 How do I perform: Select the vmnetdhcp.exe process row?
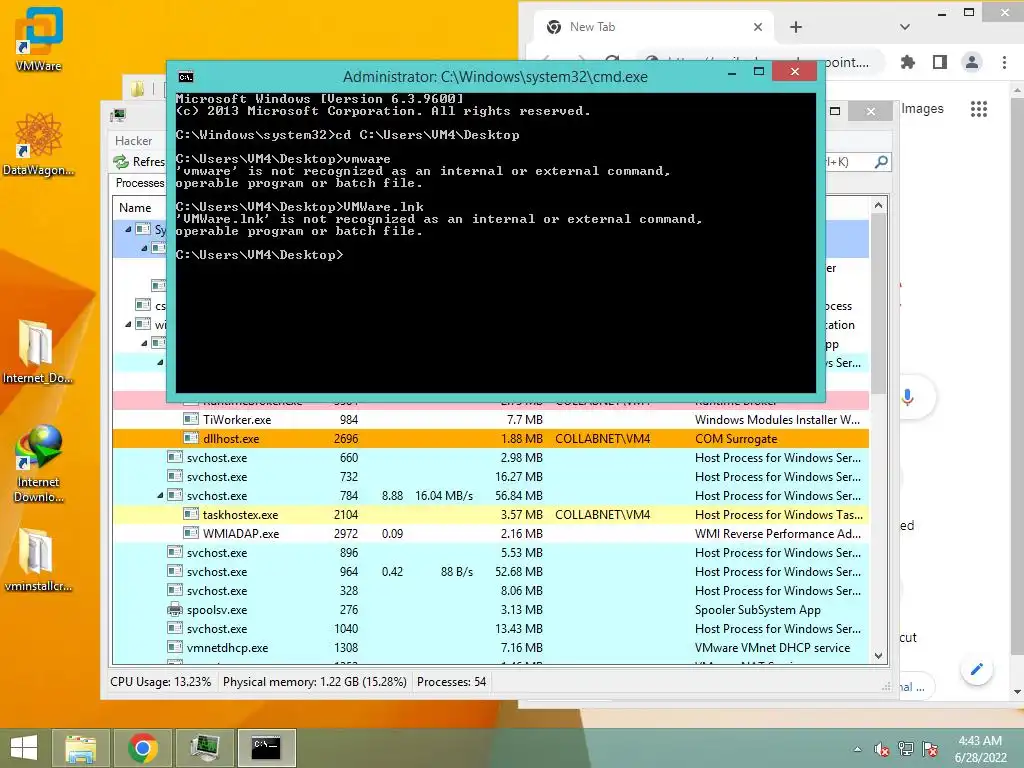(x=490, y=648)
